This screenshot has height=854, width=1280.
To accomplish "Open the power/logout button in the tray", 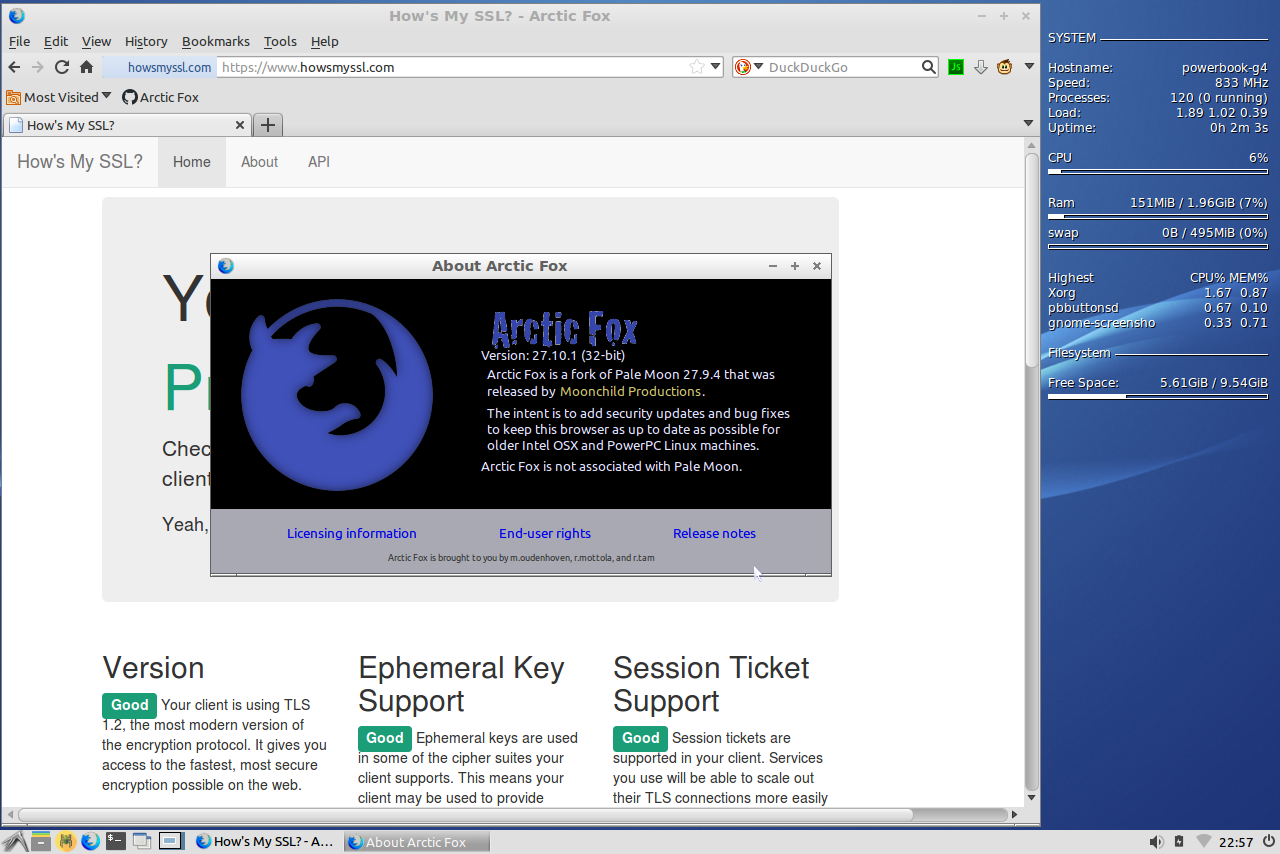I will pyautogui.click(x=1267, y=842).
